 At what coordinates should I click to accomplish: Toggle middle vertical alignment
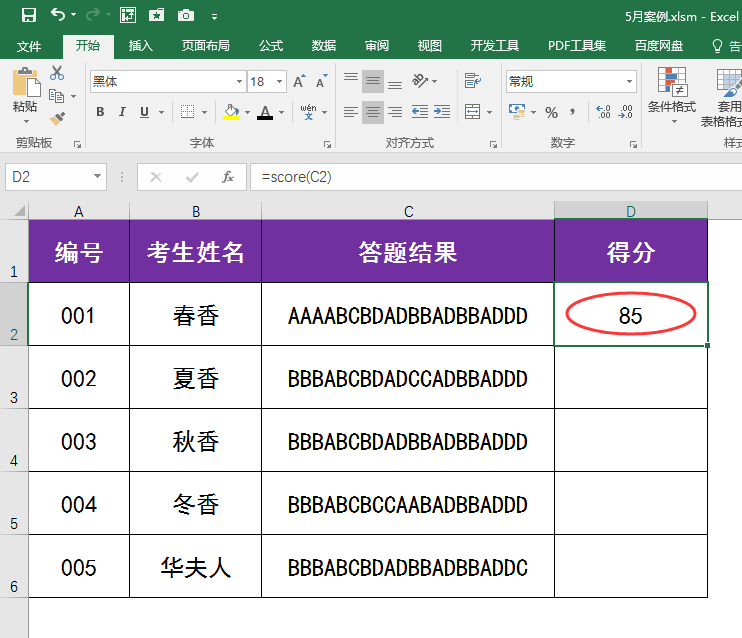pyautogui.click(x=373, y=81)
